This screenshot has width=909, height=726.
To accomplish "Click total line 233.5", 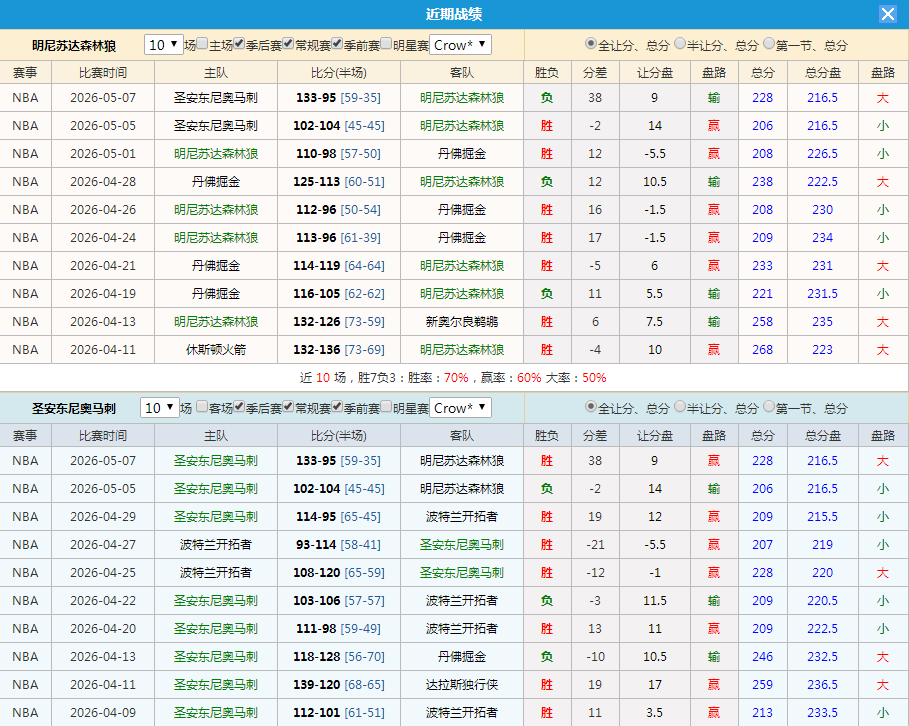I will pos(822,713).
